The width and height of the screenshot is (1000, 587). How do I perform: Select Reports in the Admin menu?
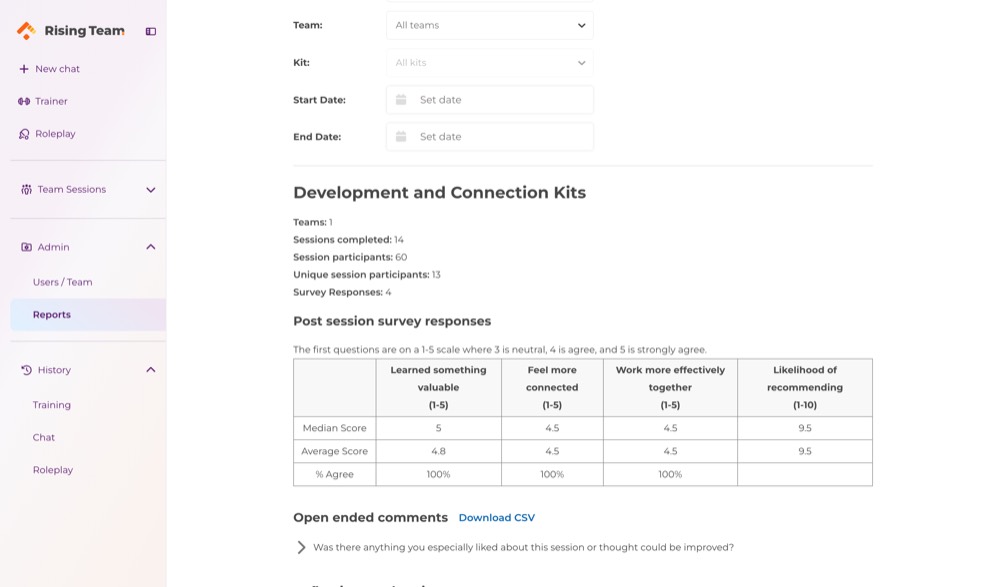[x=88, y=315]
